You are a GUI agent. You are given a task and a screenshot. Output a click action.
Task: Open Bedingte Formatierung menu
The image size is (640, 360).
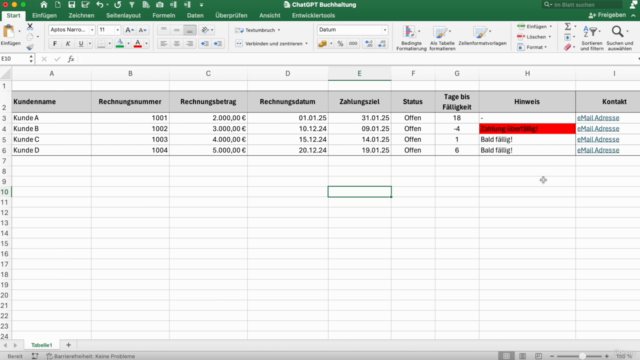pos(411,38)
